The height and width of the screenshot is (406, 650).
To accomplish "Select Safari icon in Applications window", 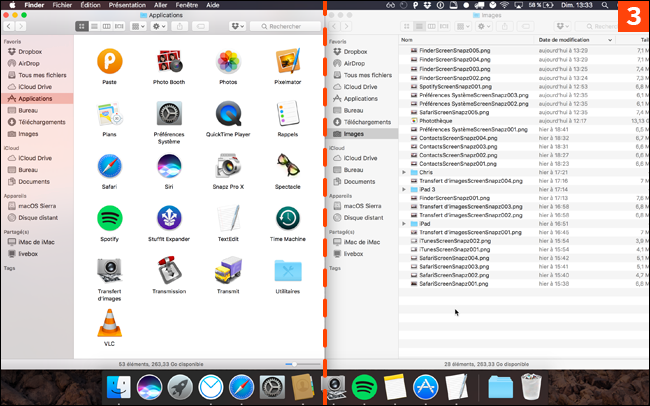I will pos(109,166).
